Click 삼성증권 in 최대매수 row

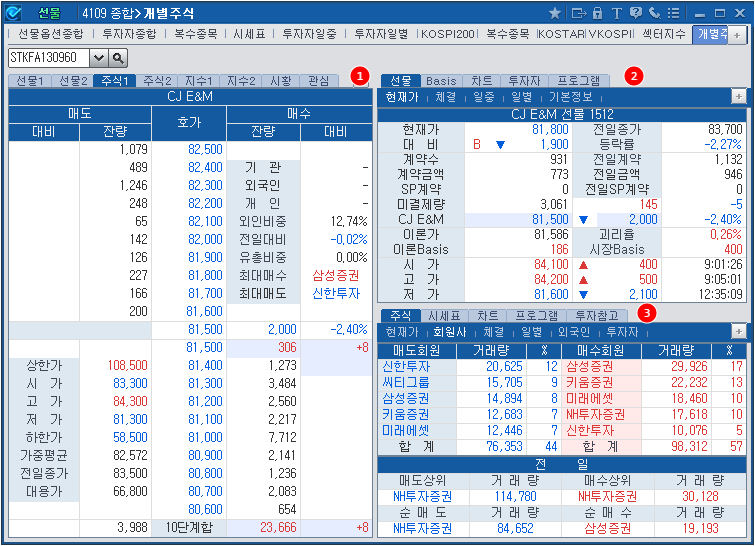[336, 275]
